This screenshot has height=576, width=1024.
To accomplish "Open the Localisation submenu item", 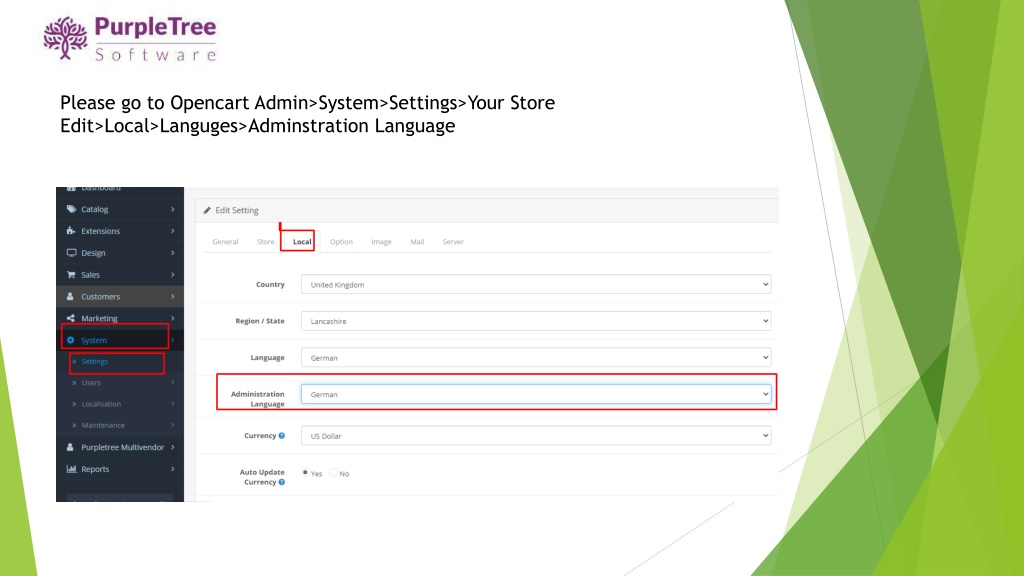I will pos(101,404).
